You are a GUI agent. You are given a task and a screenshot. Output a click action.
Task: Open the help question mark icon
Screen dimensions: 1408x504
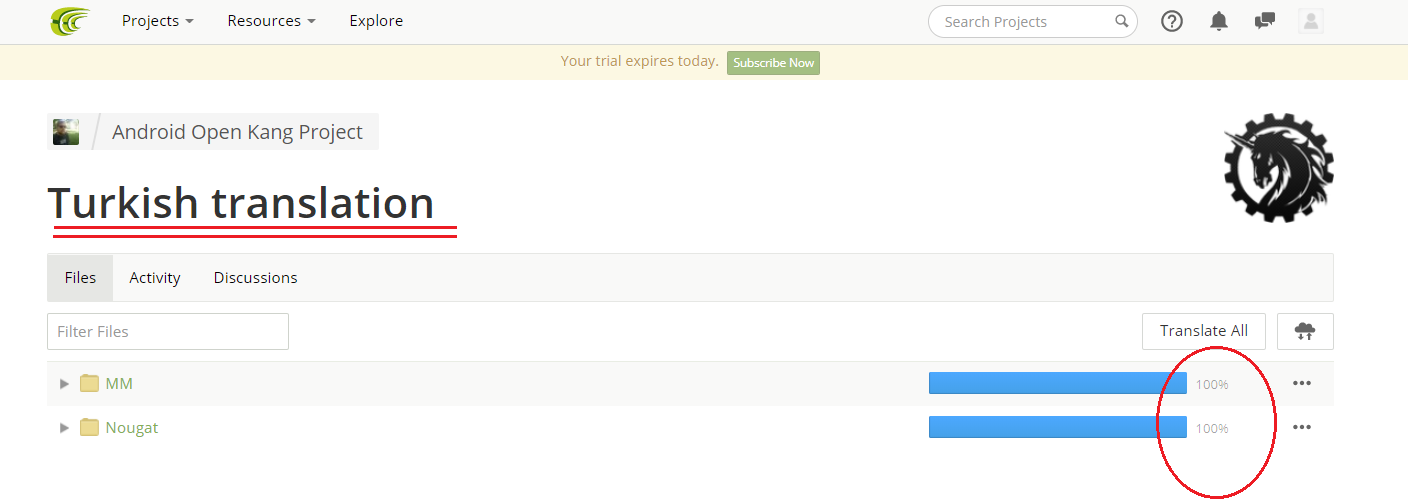(1172, 21)
